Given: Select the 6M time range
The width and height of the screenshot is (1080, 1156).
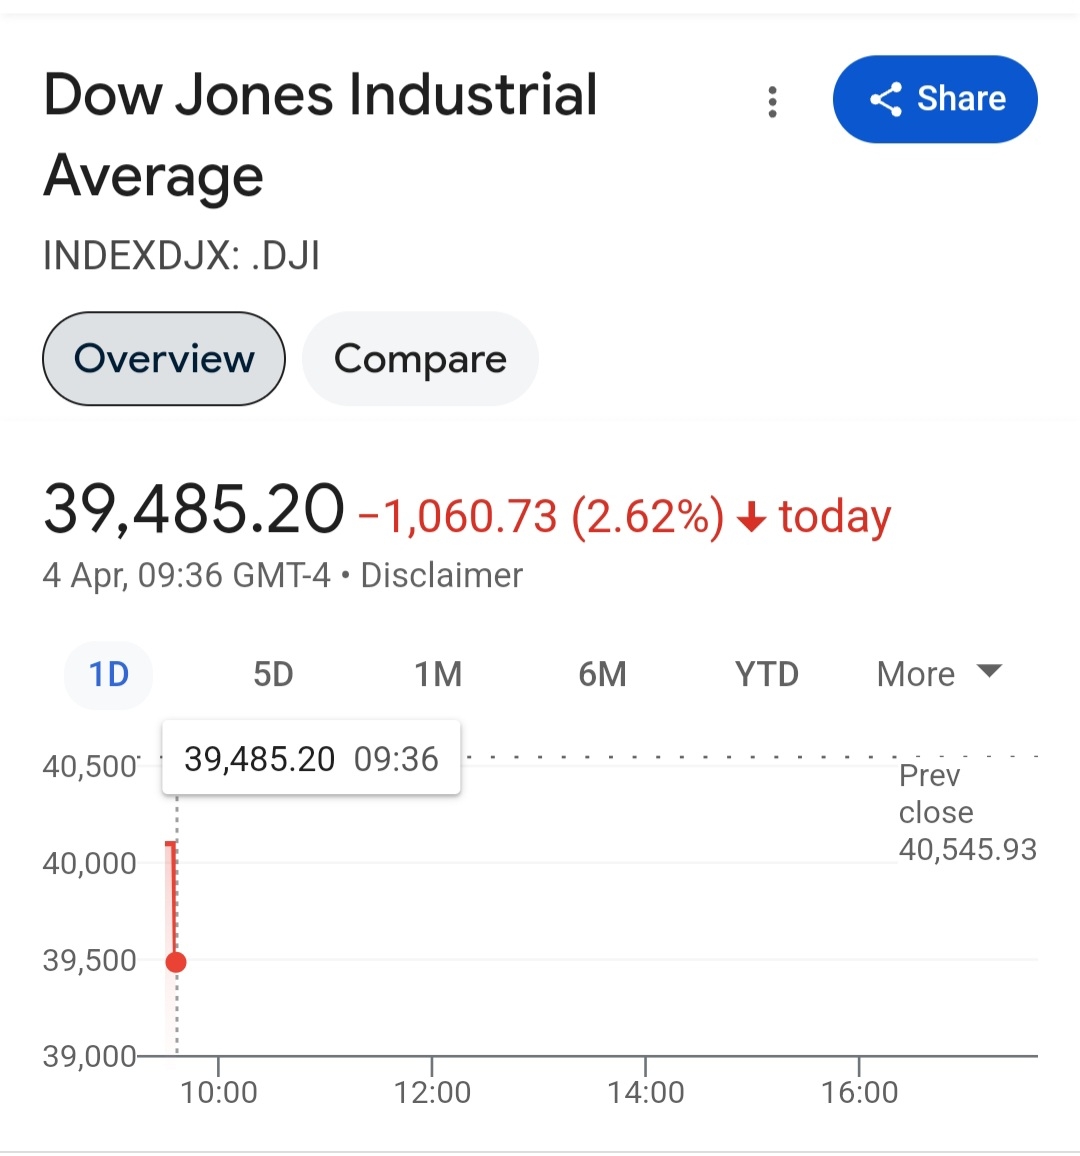Looking at the screenshot, I should coord(602,675).
